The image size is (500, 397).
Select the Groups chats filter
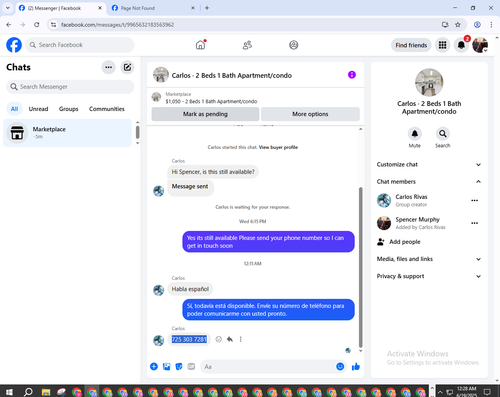click(x=68, y=109)
